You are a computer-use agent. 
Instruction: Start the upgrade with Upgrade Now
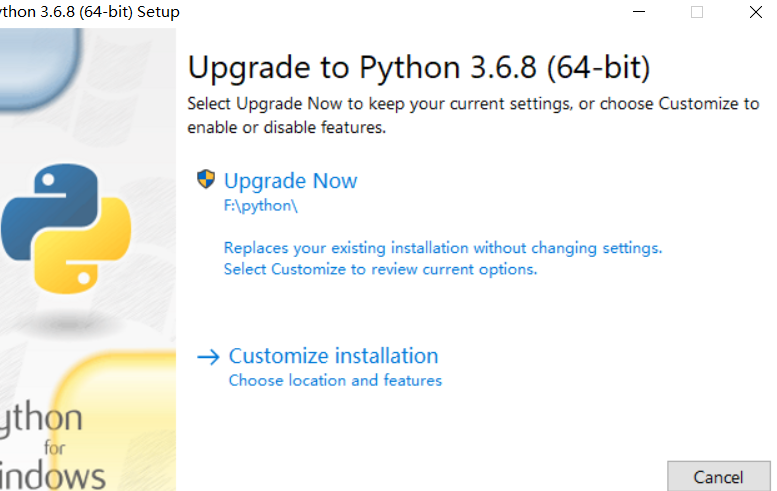click(290, 181)
